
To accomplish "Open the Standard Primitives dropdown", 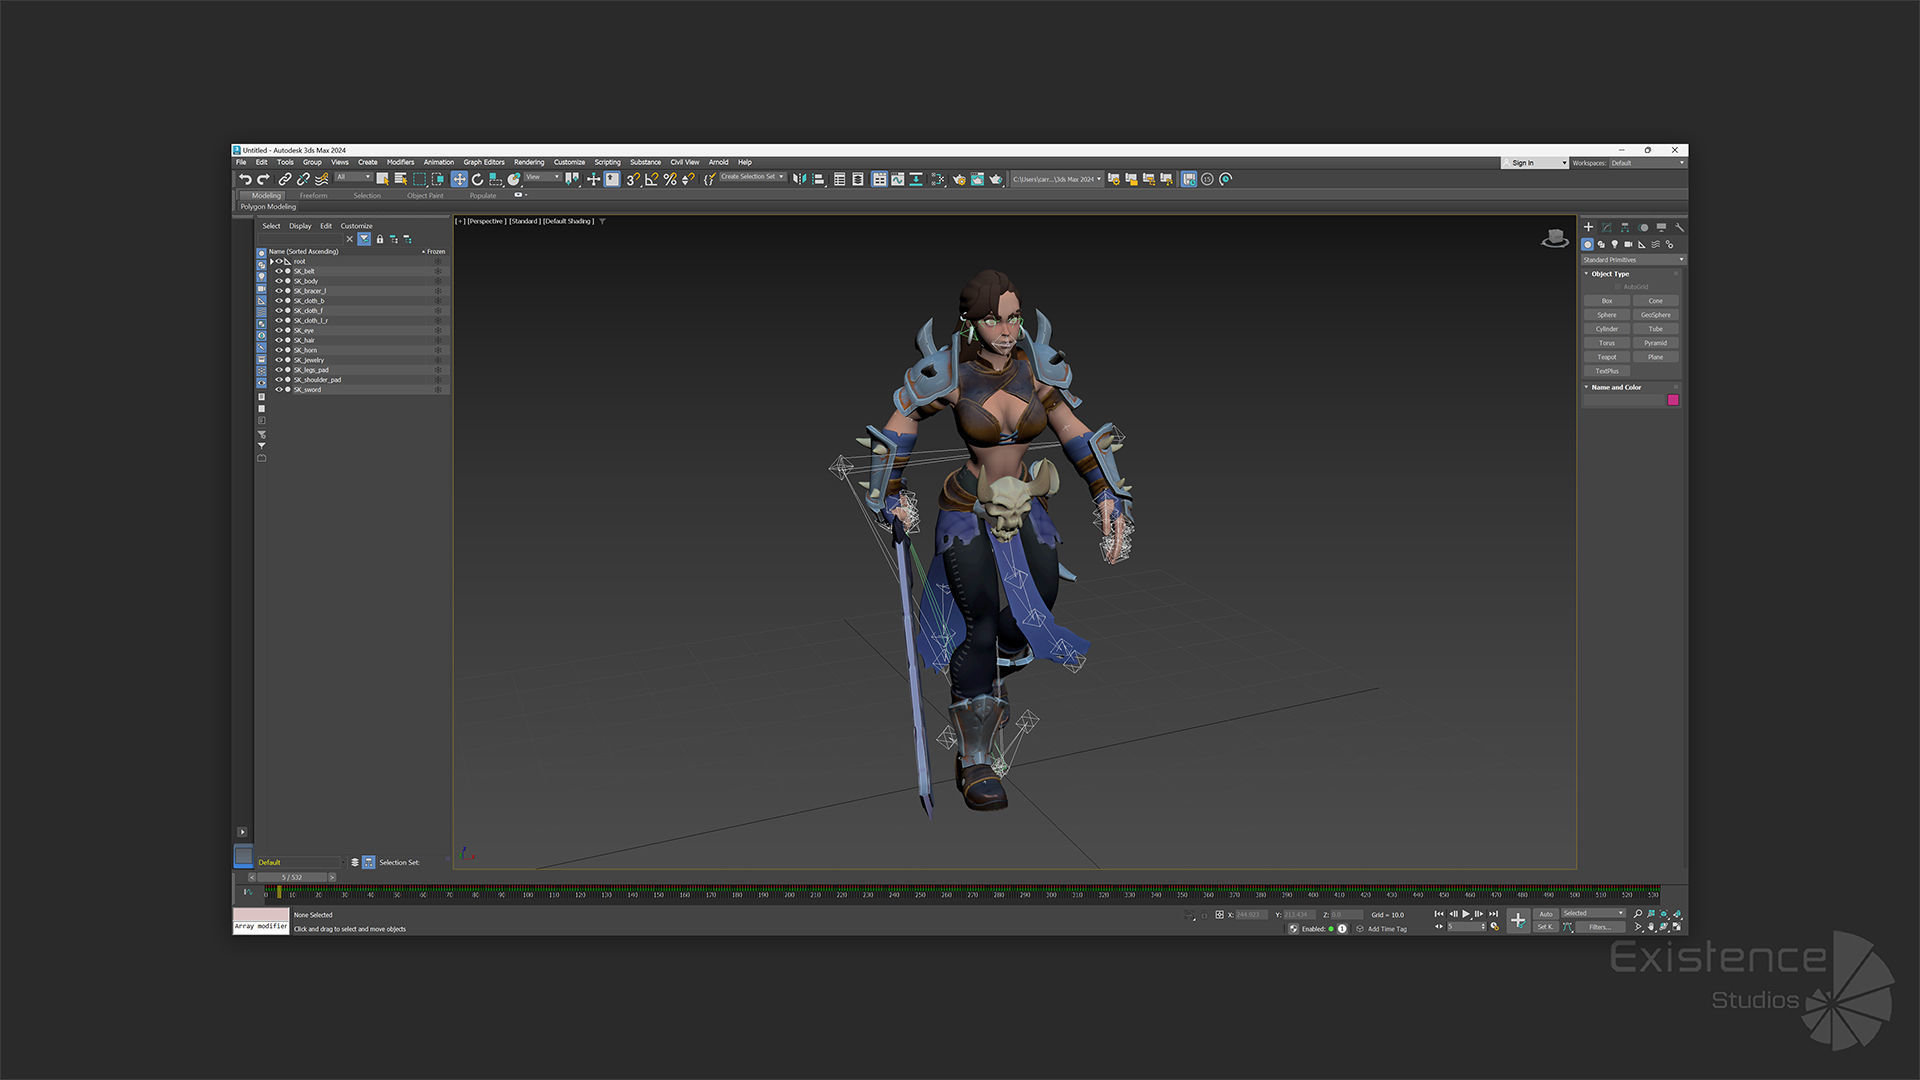I will coord(1633,260).
